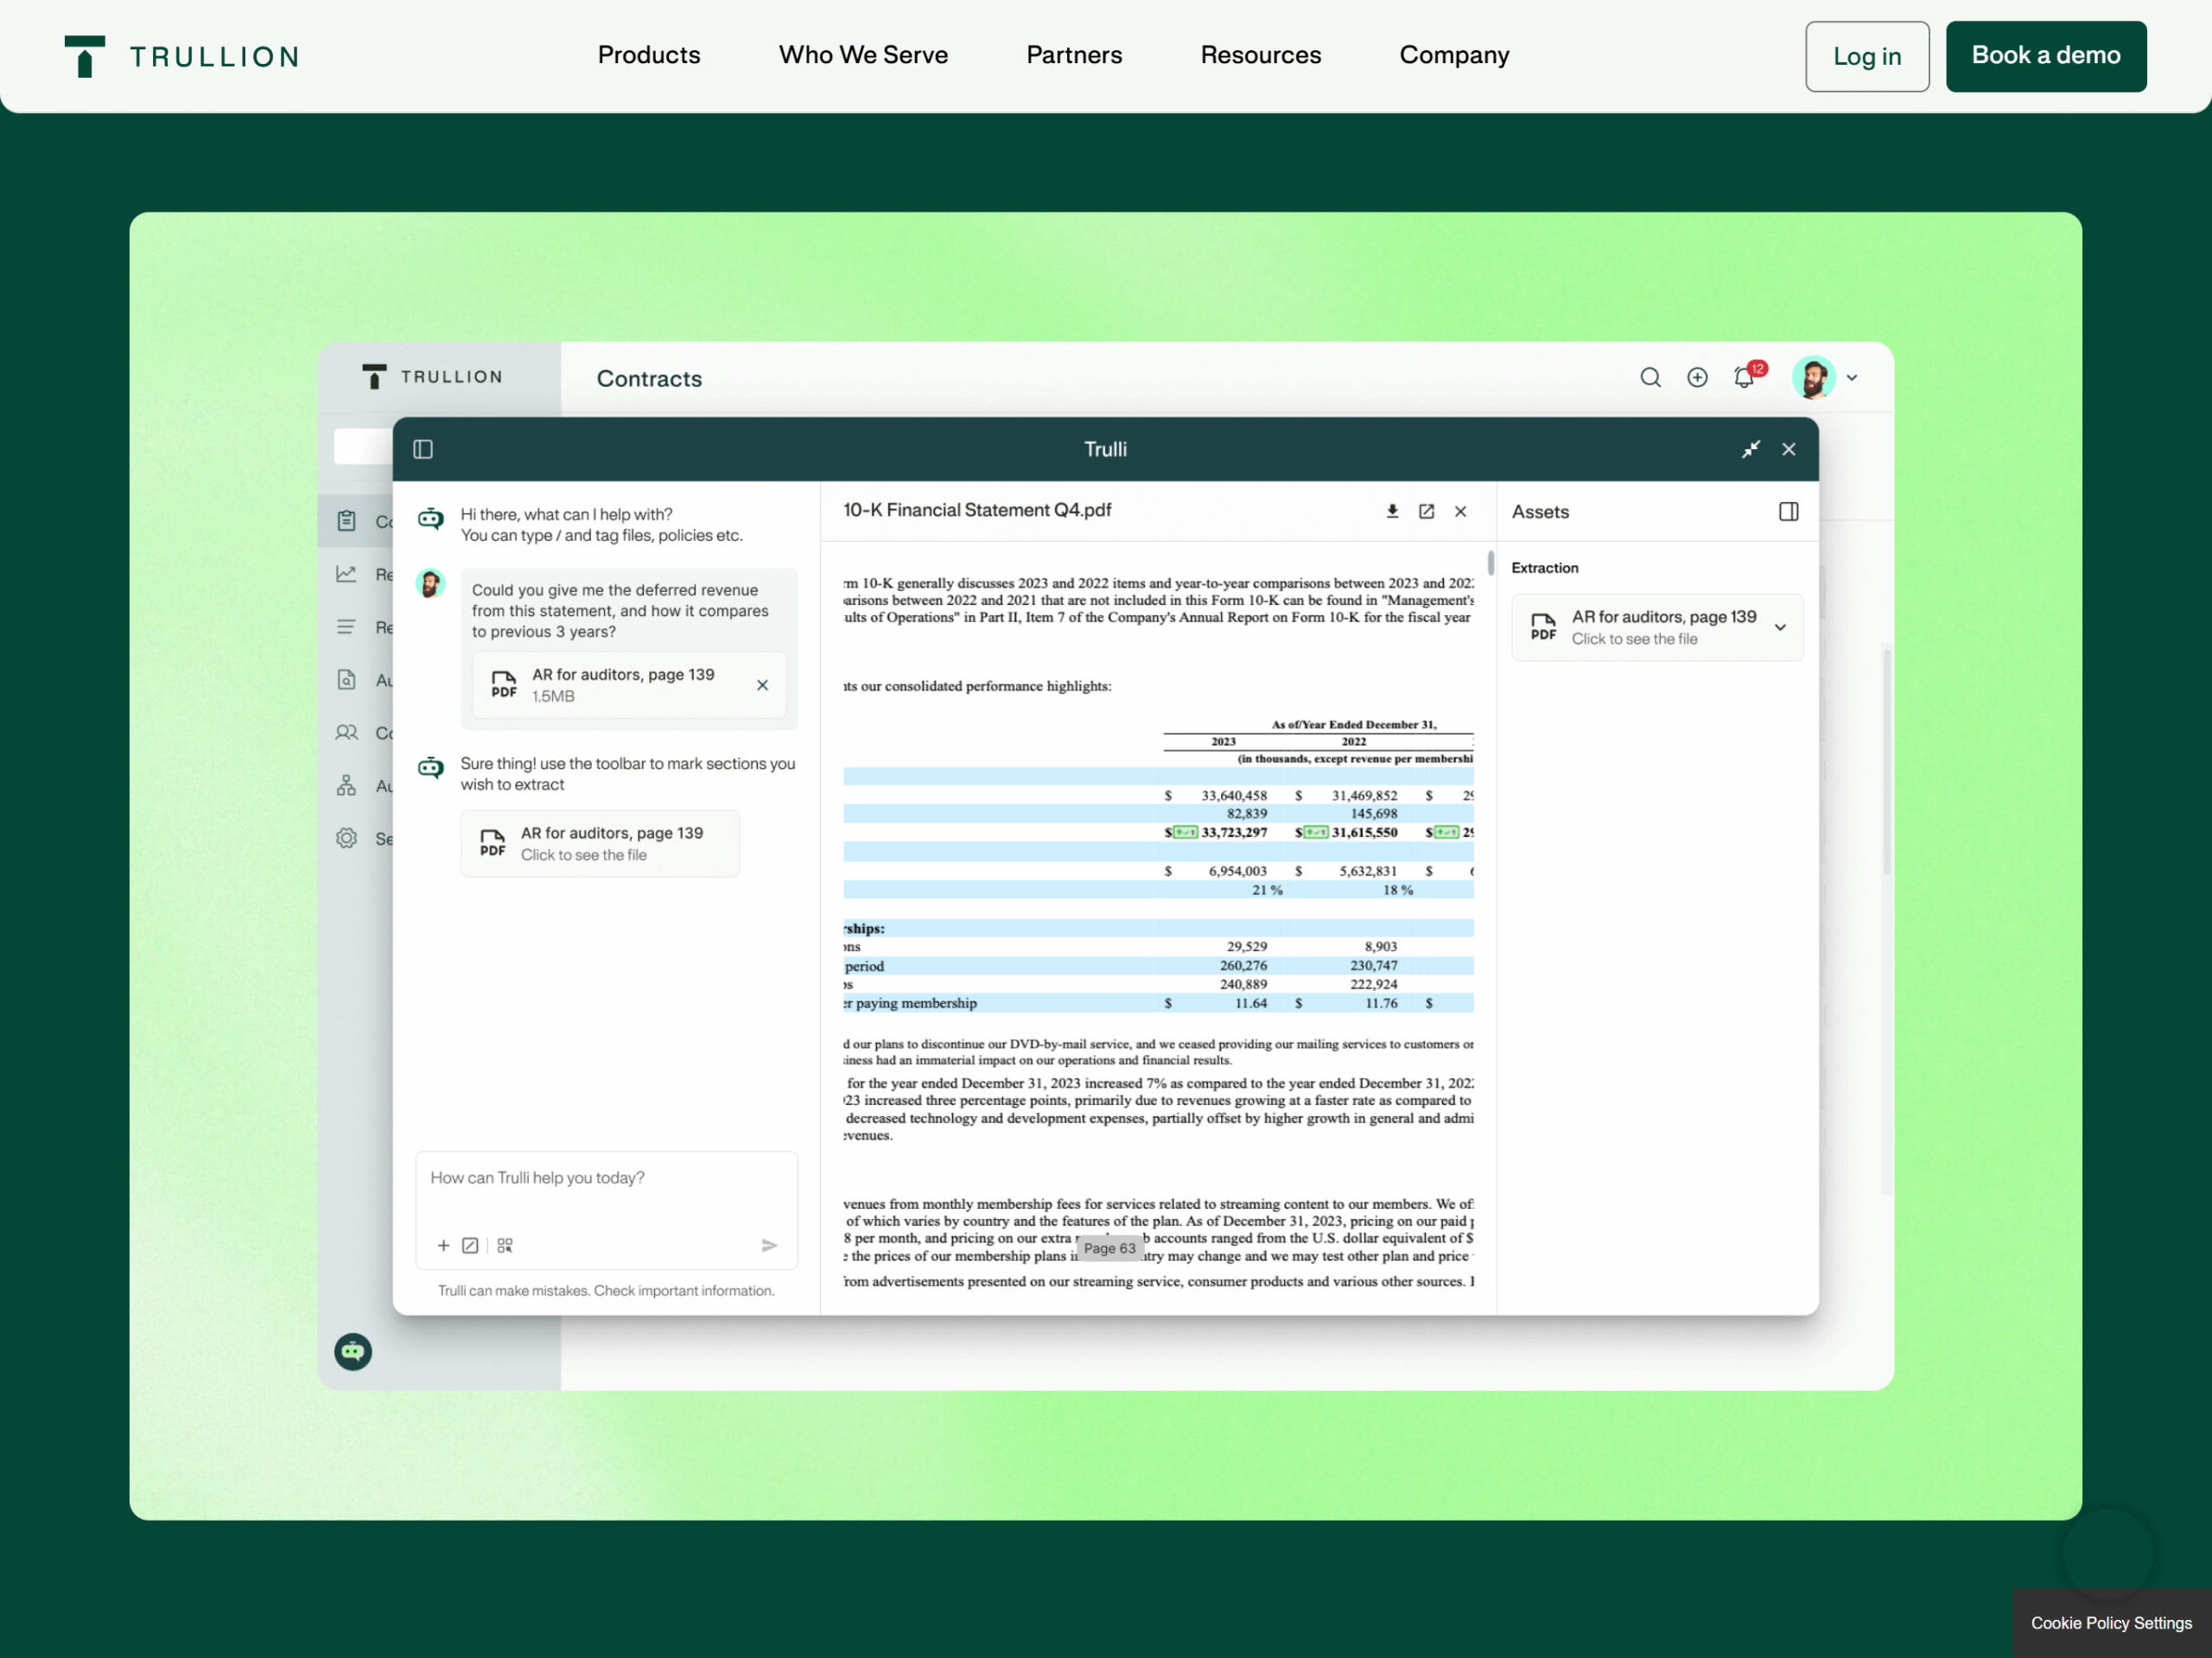Click the plus attach icon in chat input

443,1245
